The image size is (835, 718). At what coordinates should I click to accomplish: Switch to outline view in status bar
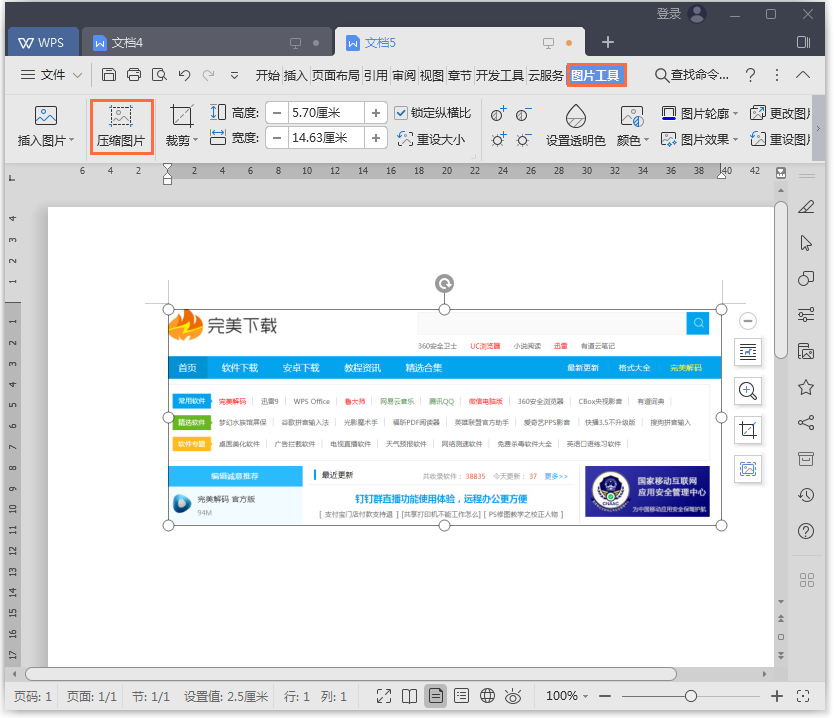(x=462, y=696)
